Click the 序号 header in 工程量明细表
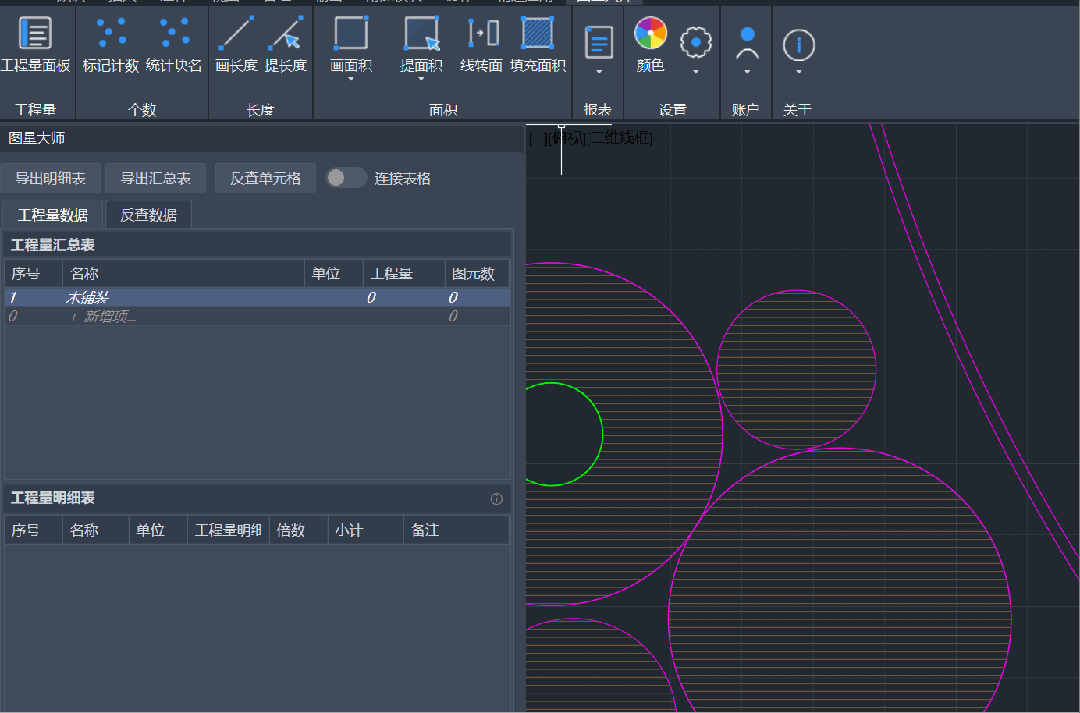Viewport: 1080px width, 713px height. pos(33,530)
